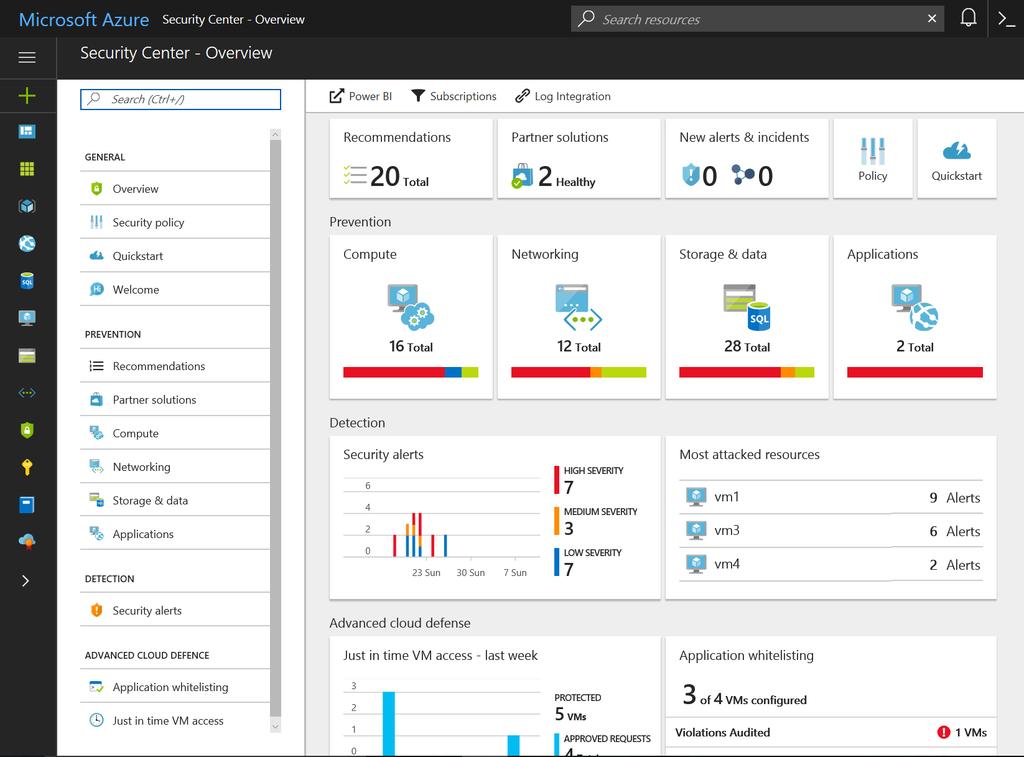This screenshot has height=757, width=1024.
Task: Open Application whitelisting in the side menu
Action: coord(175,686)
